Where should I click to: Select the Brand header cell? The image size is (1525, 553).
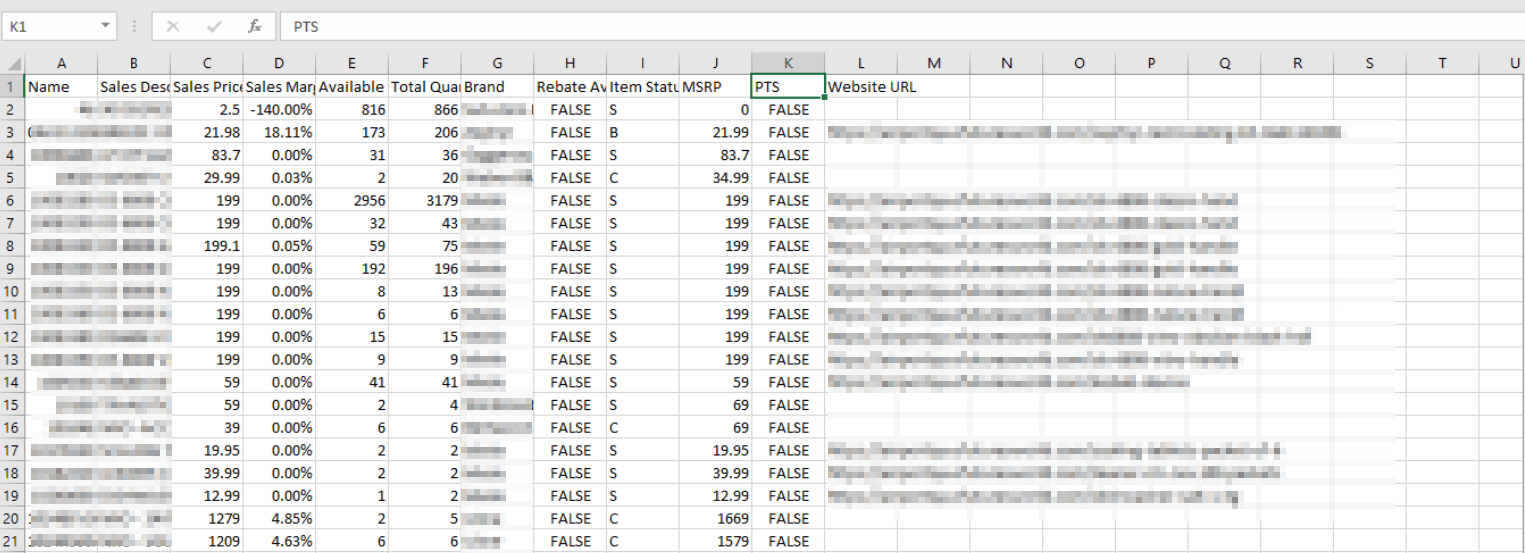click(x=497, y=87)
